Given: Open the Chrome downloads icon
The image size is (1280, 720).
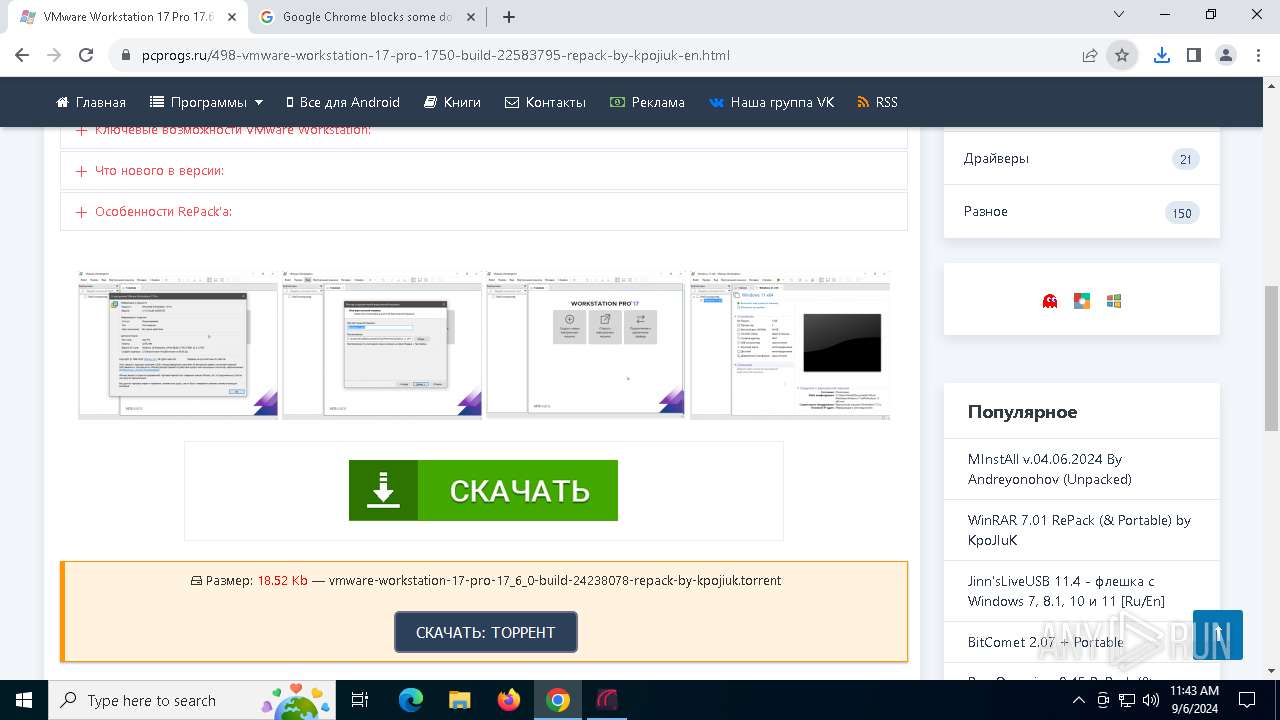Looking at the screenshot, I should [x=1161, y=55].
